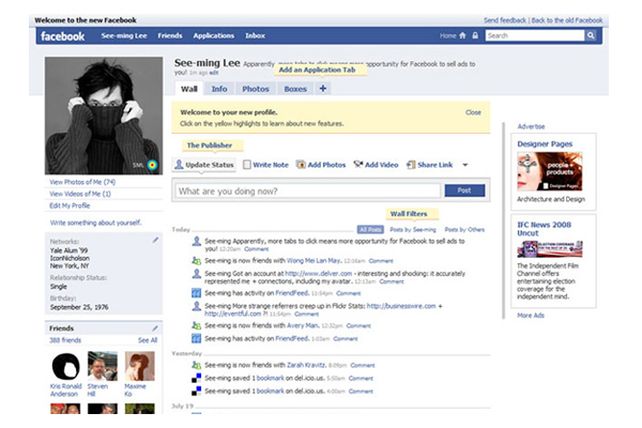642x428 pixels.
Task: Open Steven Hill's friend thumbnail
Action: click(102, 366)
